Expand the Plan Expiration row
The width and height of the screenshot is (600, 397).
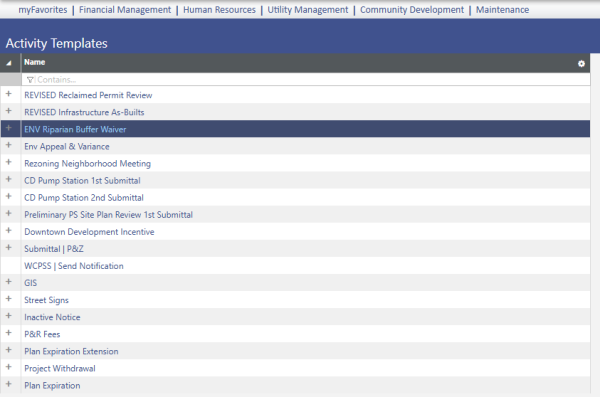(9, 384)
